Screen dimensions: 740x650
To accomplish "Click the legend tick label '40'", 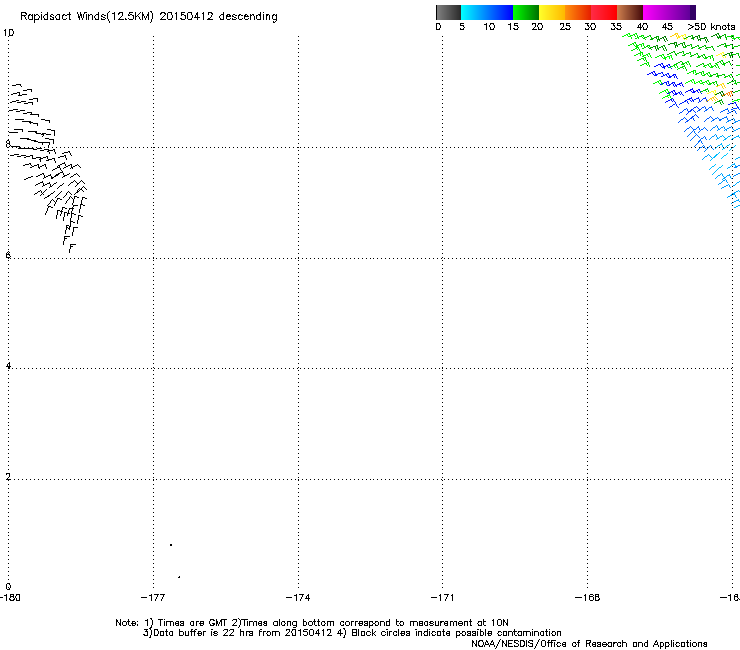I will pos(642,27).
